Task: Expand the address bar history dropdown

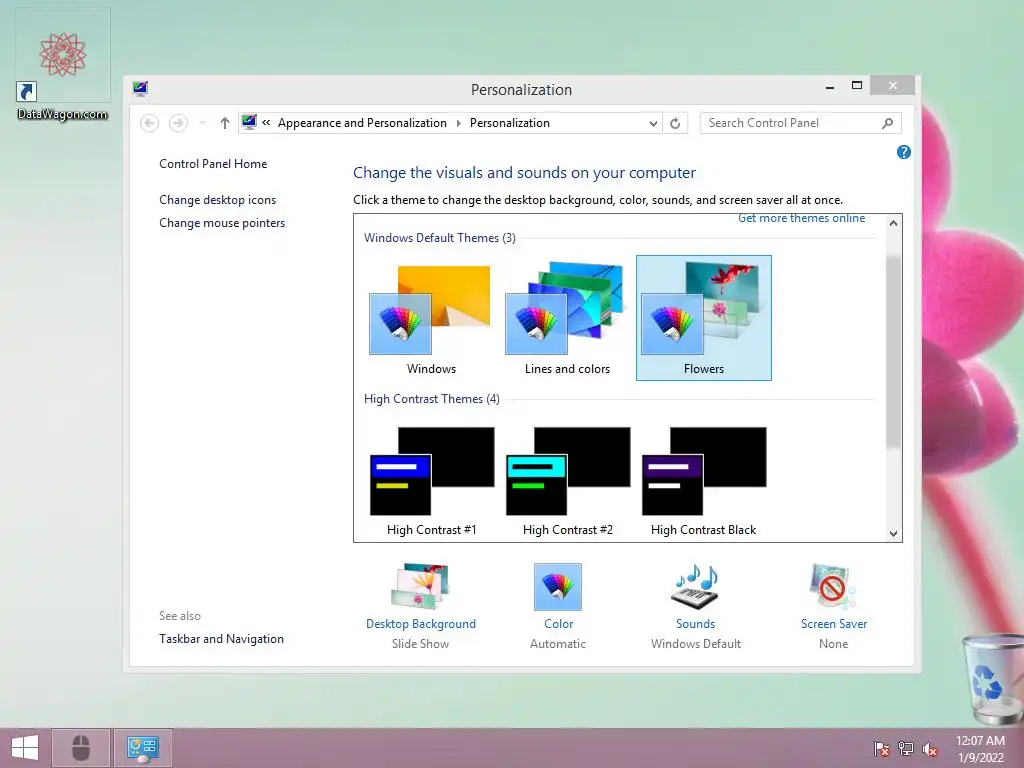Action: tap(653, 123)
